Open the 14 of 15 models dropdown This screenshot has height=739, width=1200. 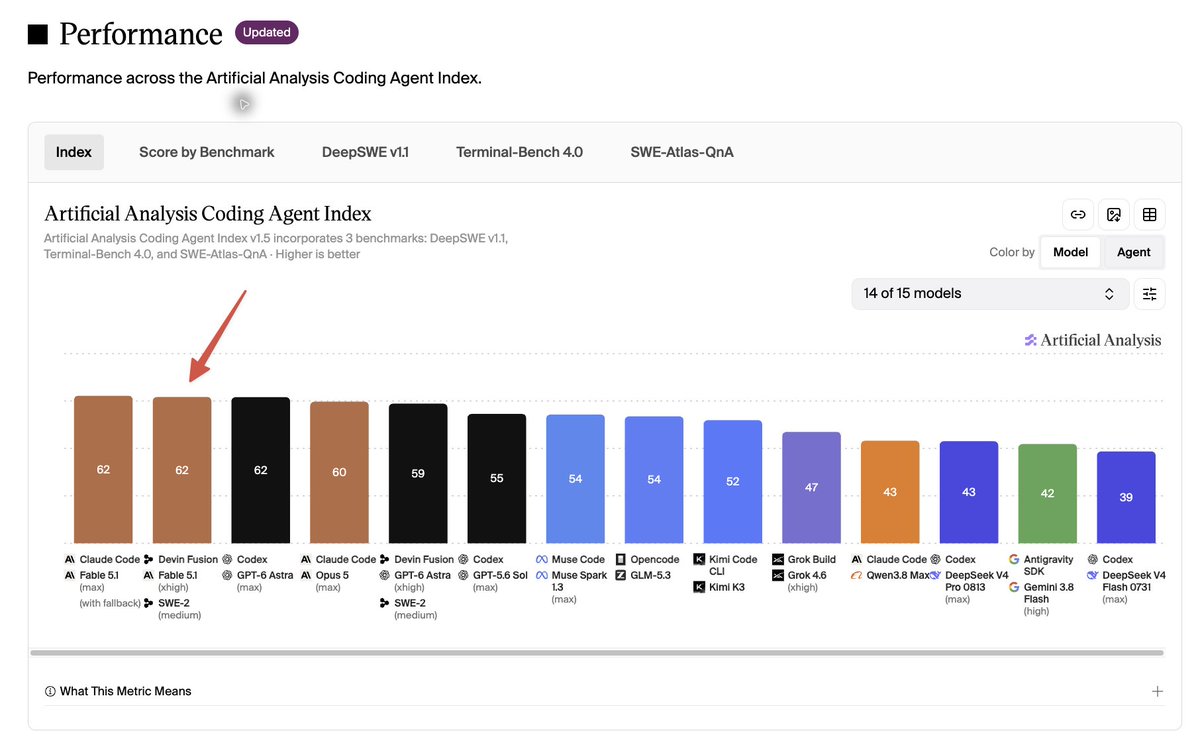pyautogui.click(x=990, y=293)
